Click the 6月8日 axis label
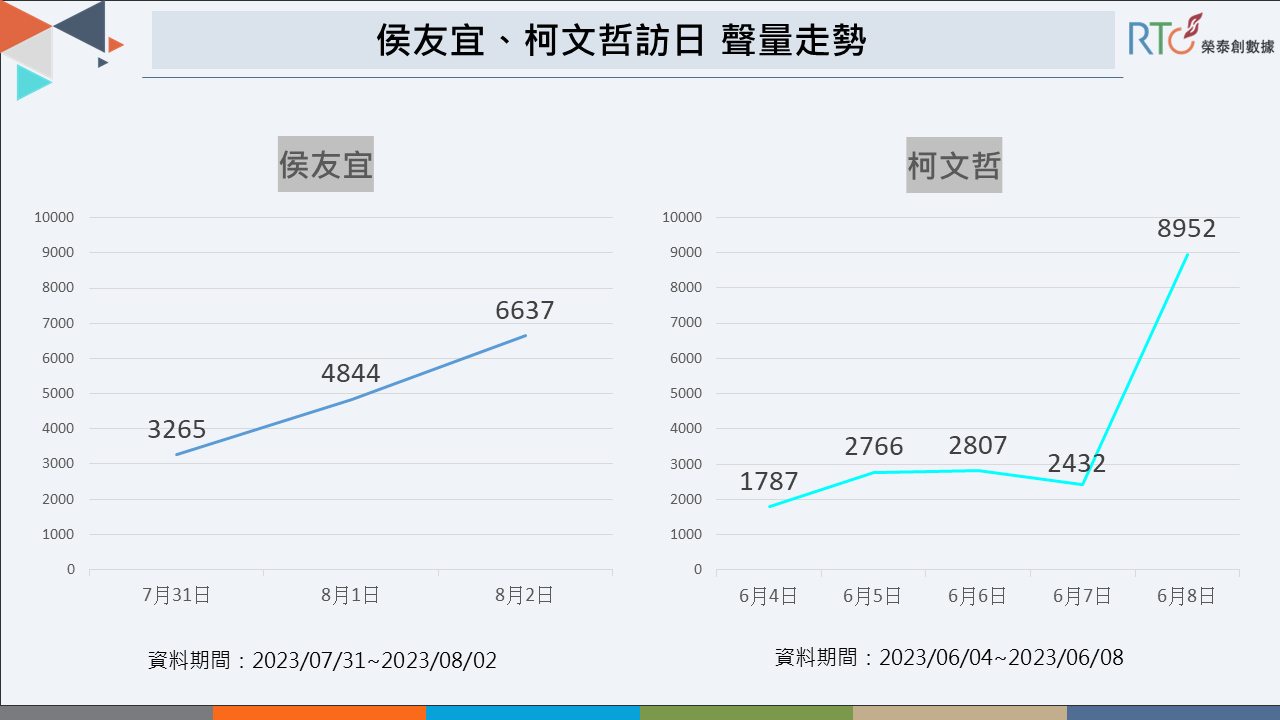Screen dimensions: 1280x720 (x=1187, y=596)
